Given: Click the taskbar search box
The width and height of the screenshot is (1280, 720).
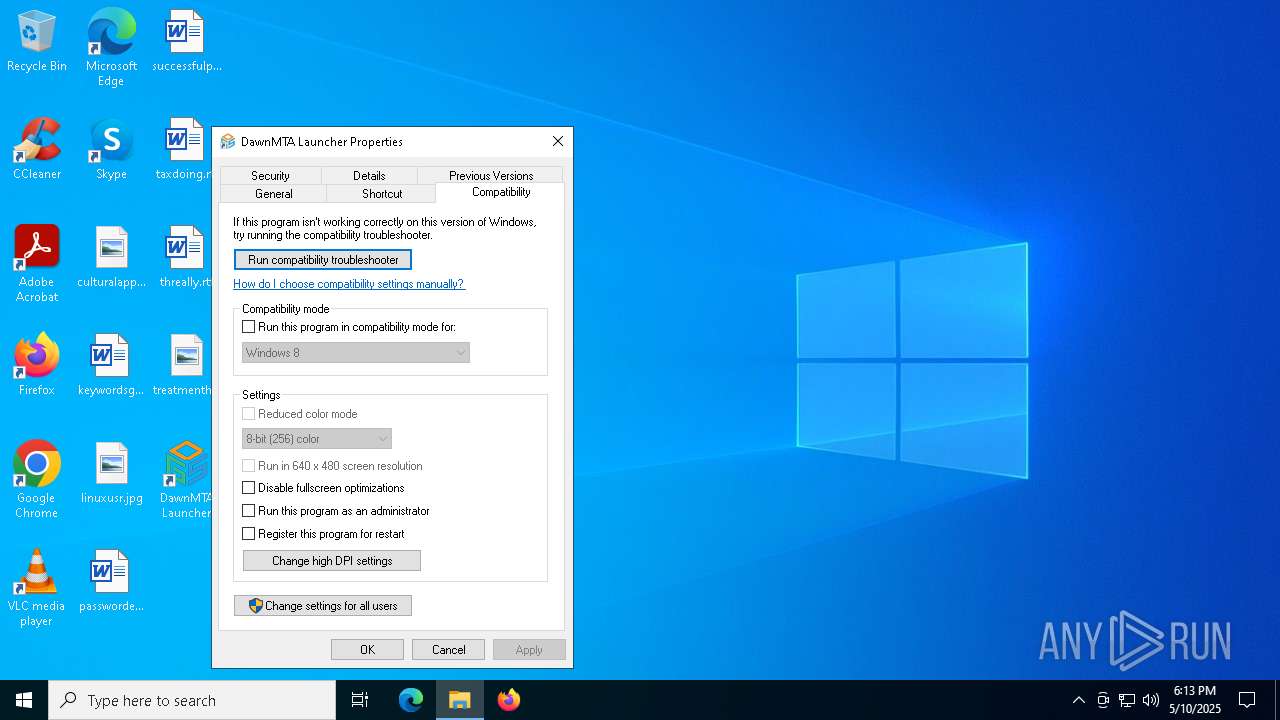Looking at the screenshot, I should [192, 700].
